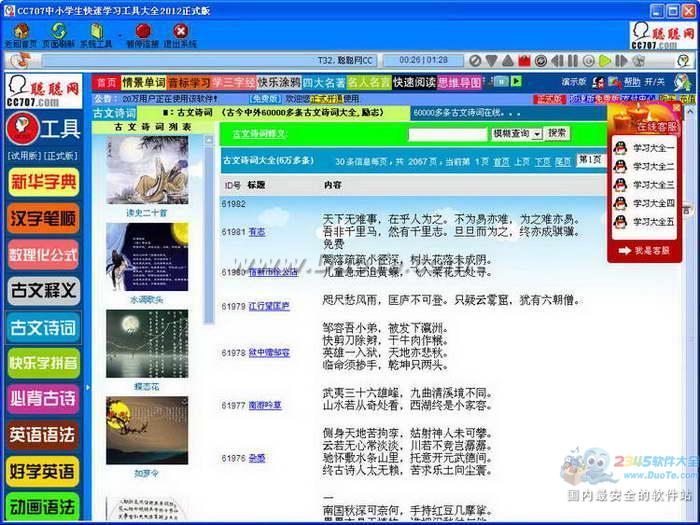Click the 搜索 search button
This screenshot has height=525, width=700.
click(557, 133)
